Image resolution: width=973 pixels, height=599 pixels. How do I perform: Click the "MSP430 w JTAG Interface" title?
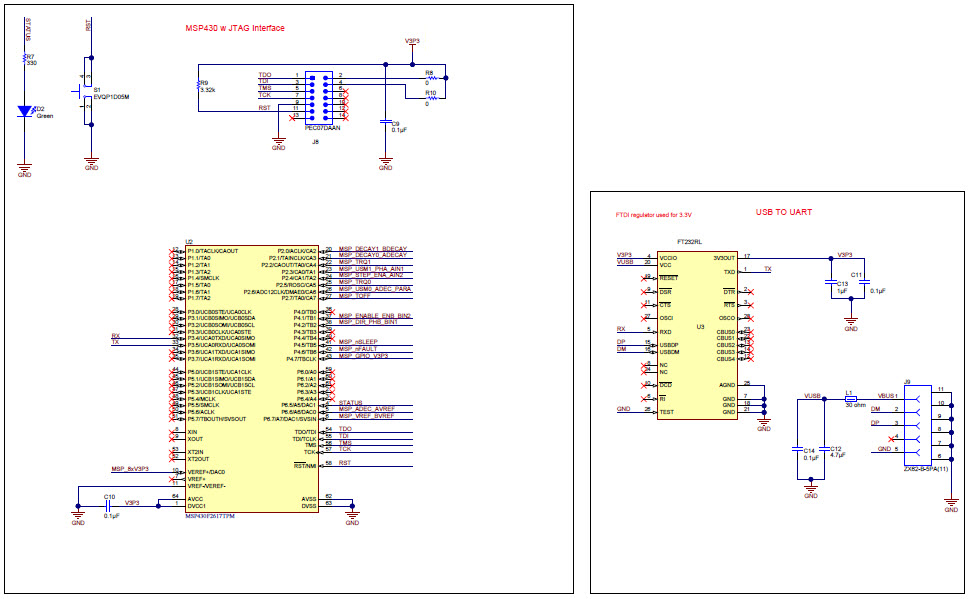tap(235, 28)
